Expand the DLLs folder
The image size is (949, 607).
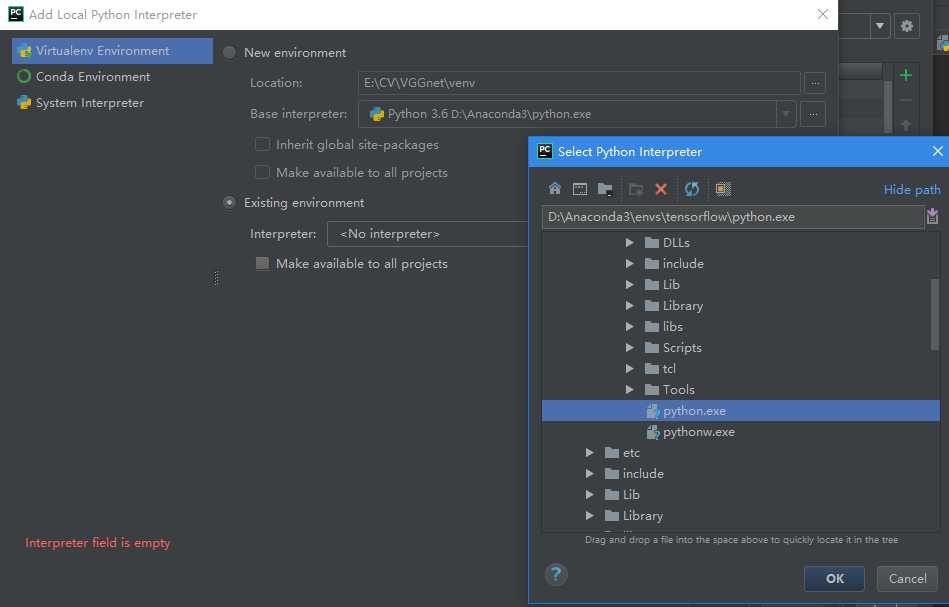tap(629, 242)
